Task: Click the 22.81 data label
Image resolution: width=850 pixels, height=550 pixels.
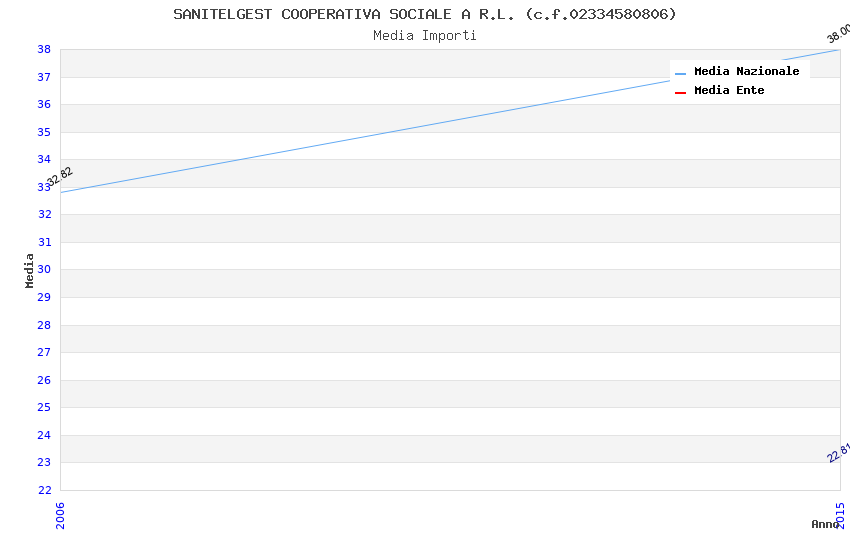Action: pos(839,453)
